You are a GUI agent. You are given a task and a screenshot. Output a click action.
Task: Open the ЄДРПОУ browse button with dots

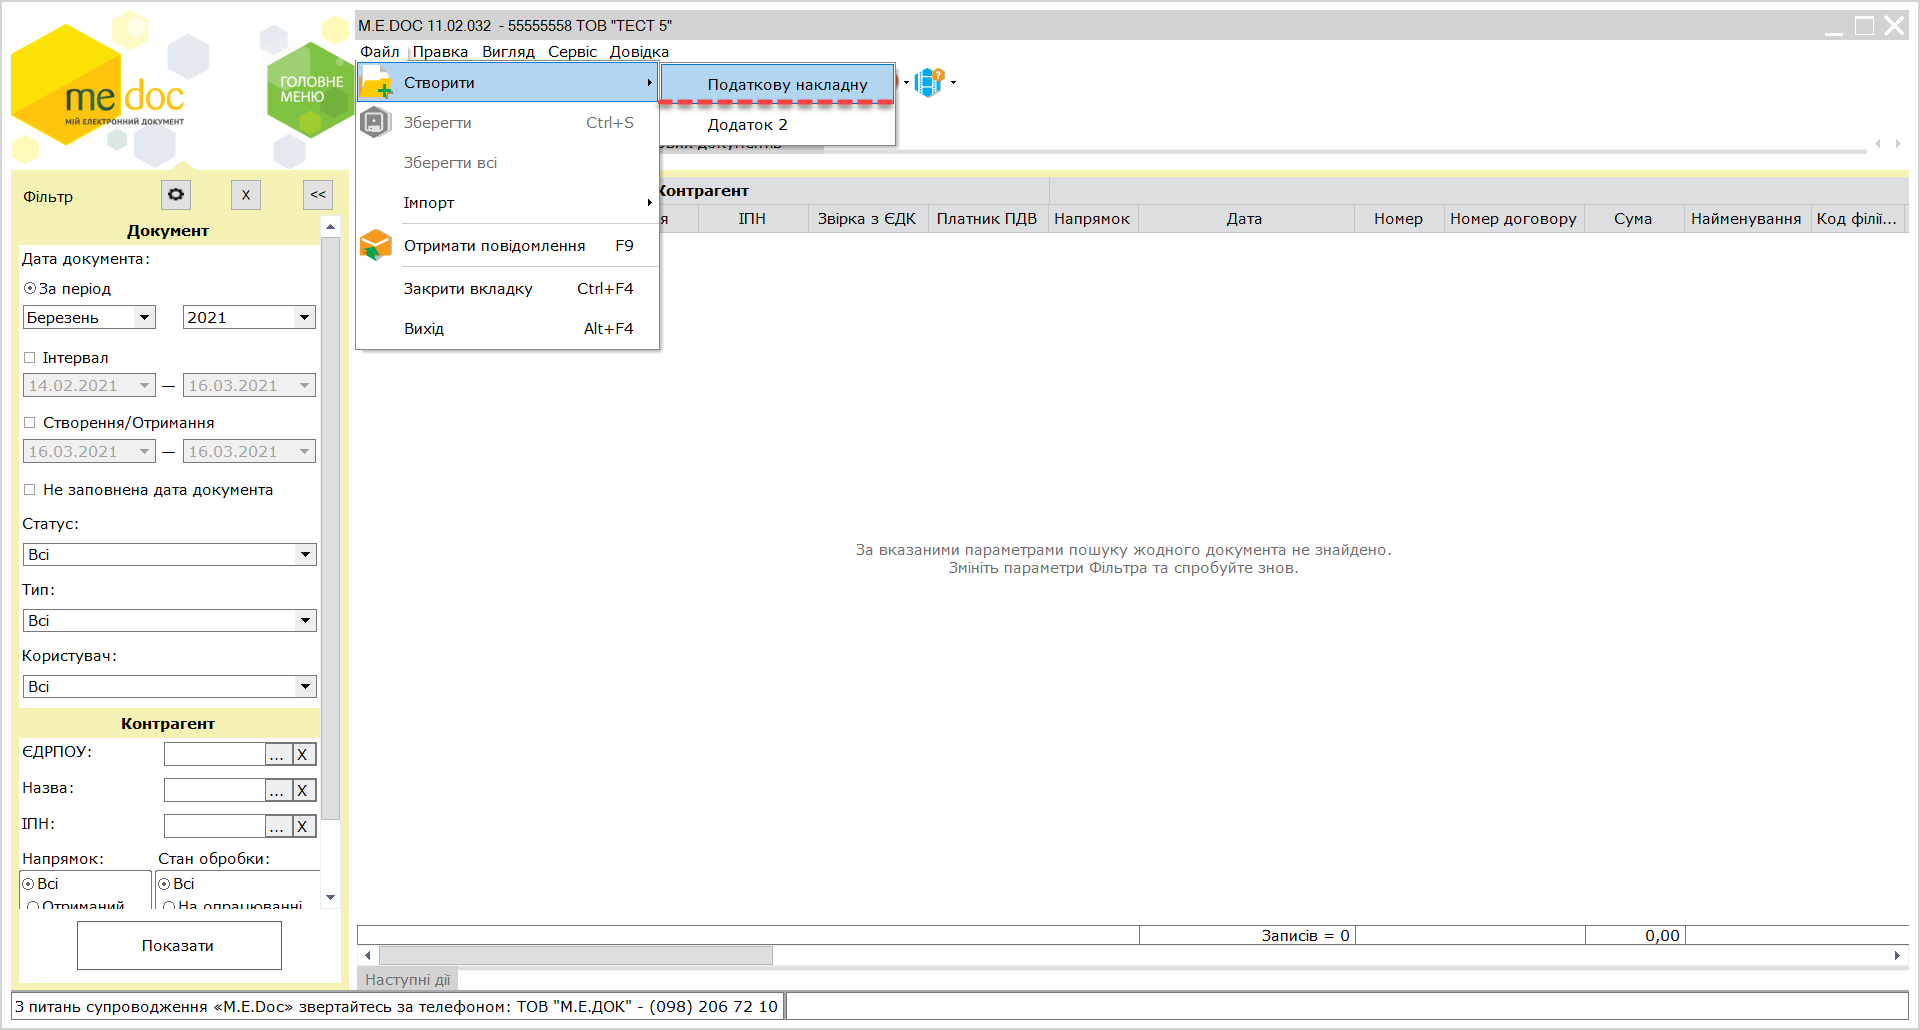[x=277, y=755]
